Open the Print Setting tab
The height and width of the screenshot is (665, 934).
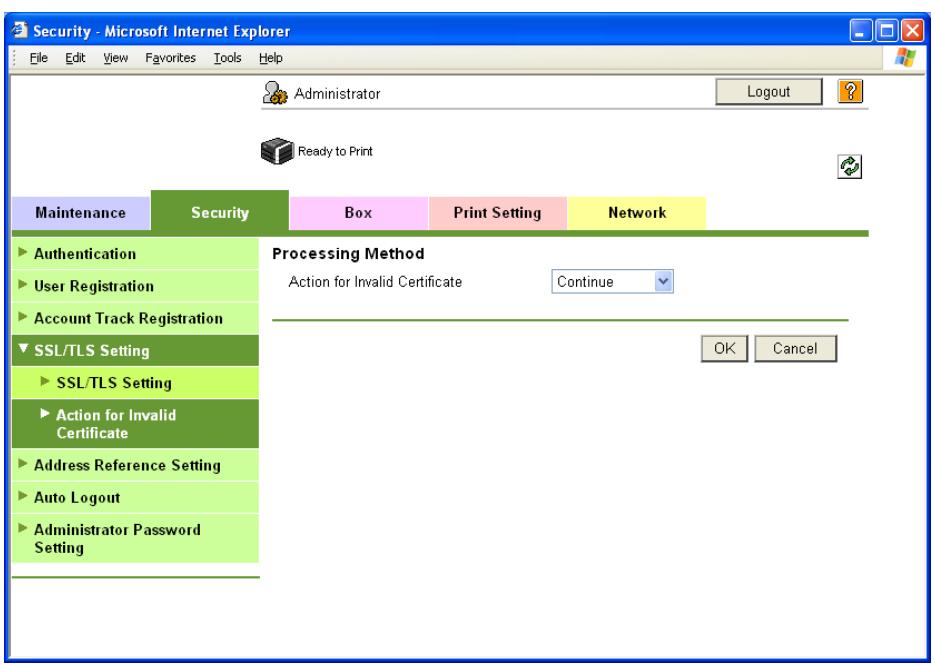coord(497,213)
